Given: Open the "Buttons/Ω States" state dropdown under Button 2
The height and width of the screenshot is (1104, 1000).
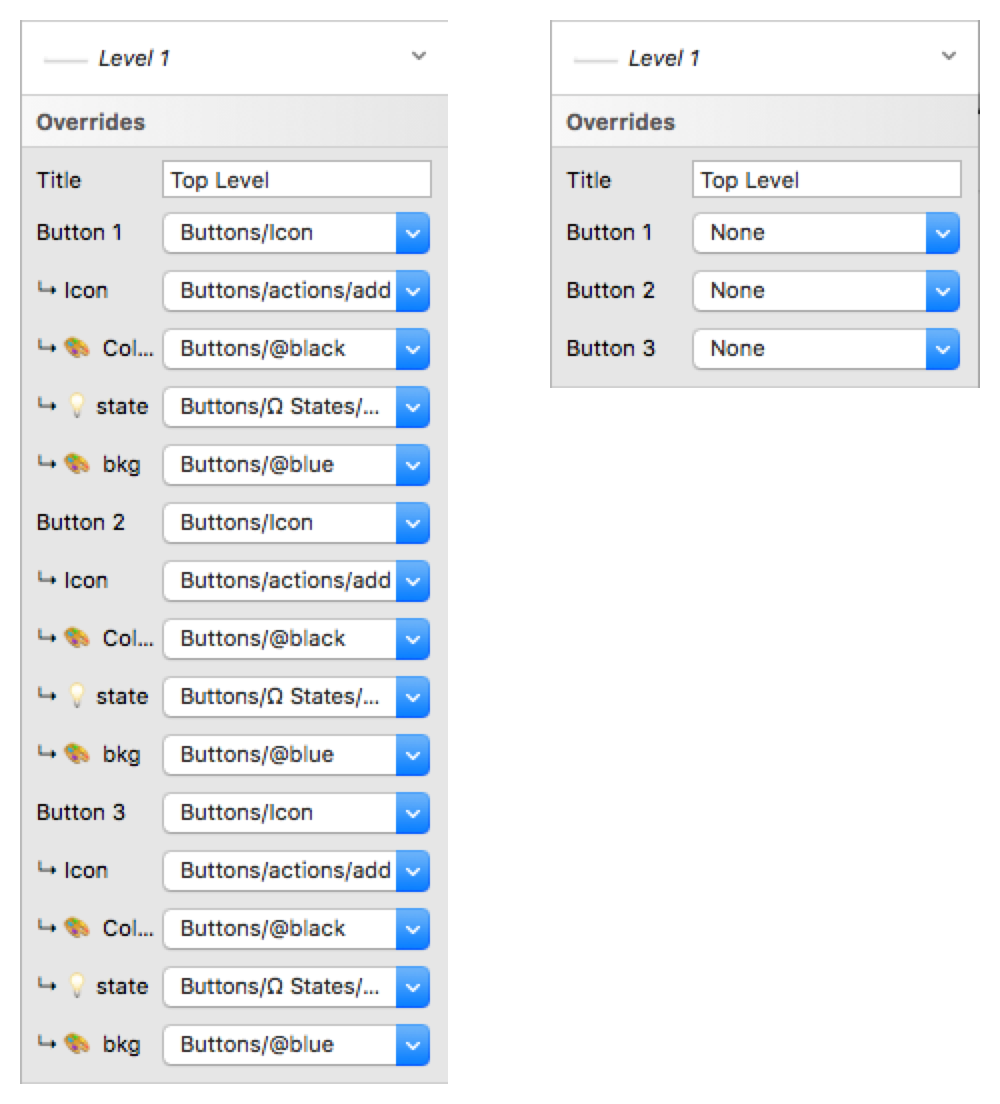Looking at the screenshot, I should click(411, 696).
